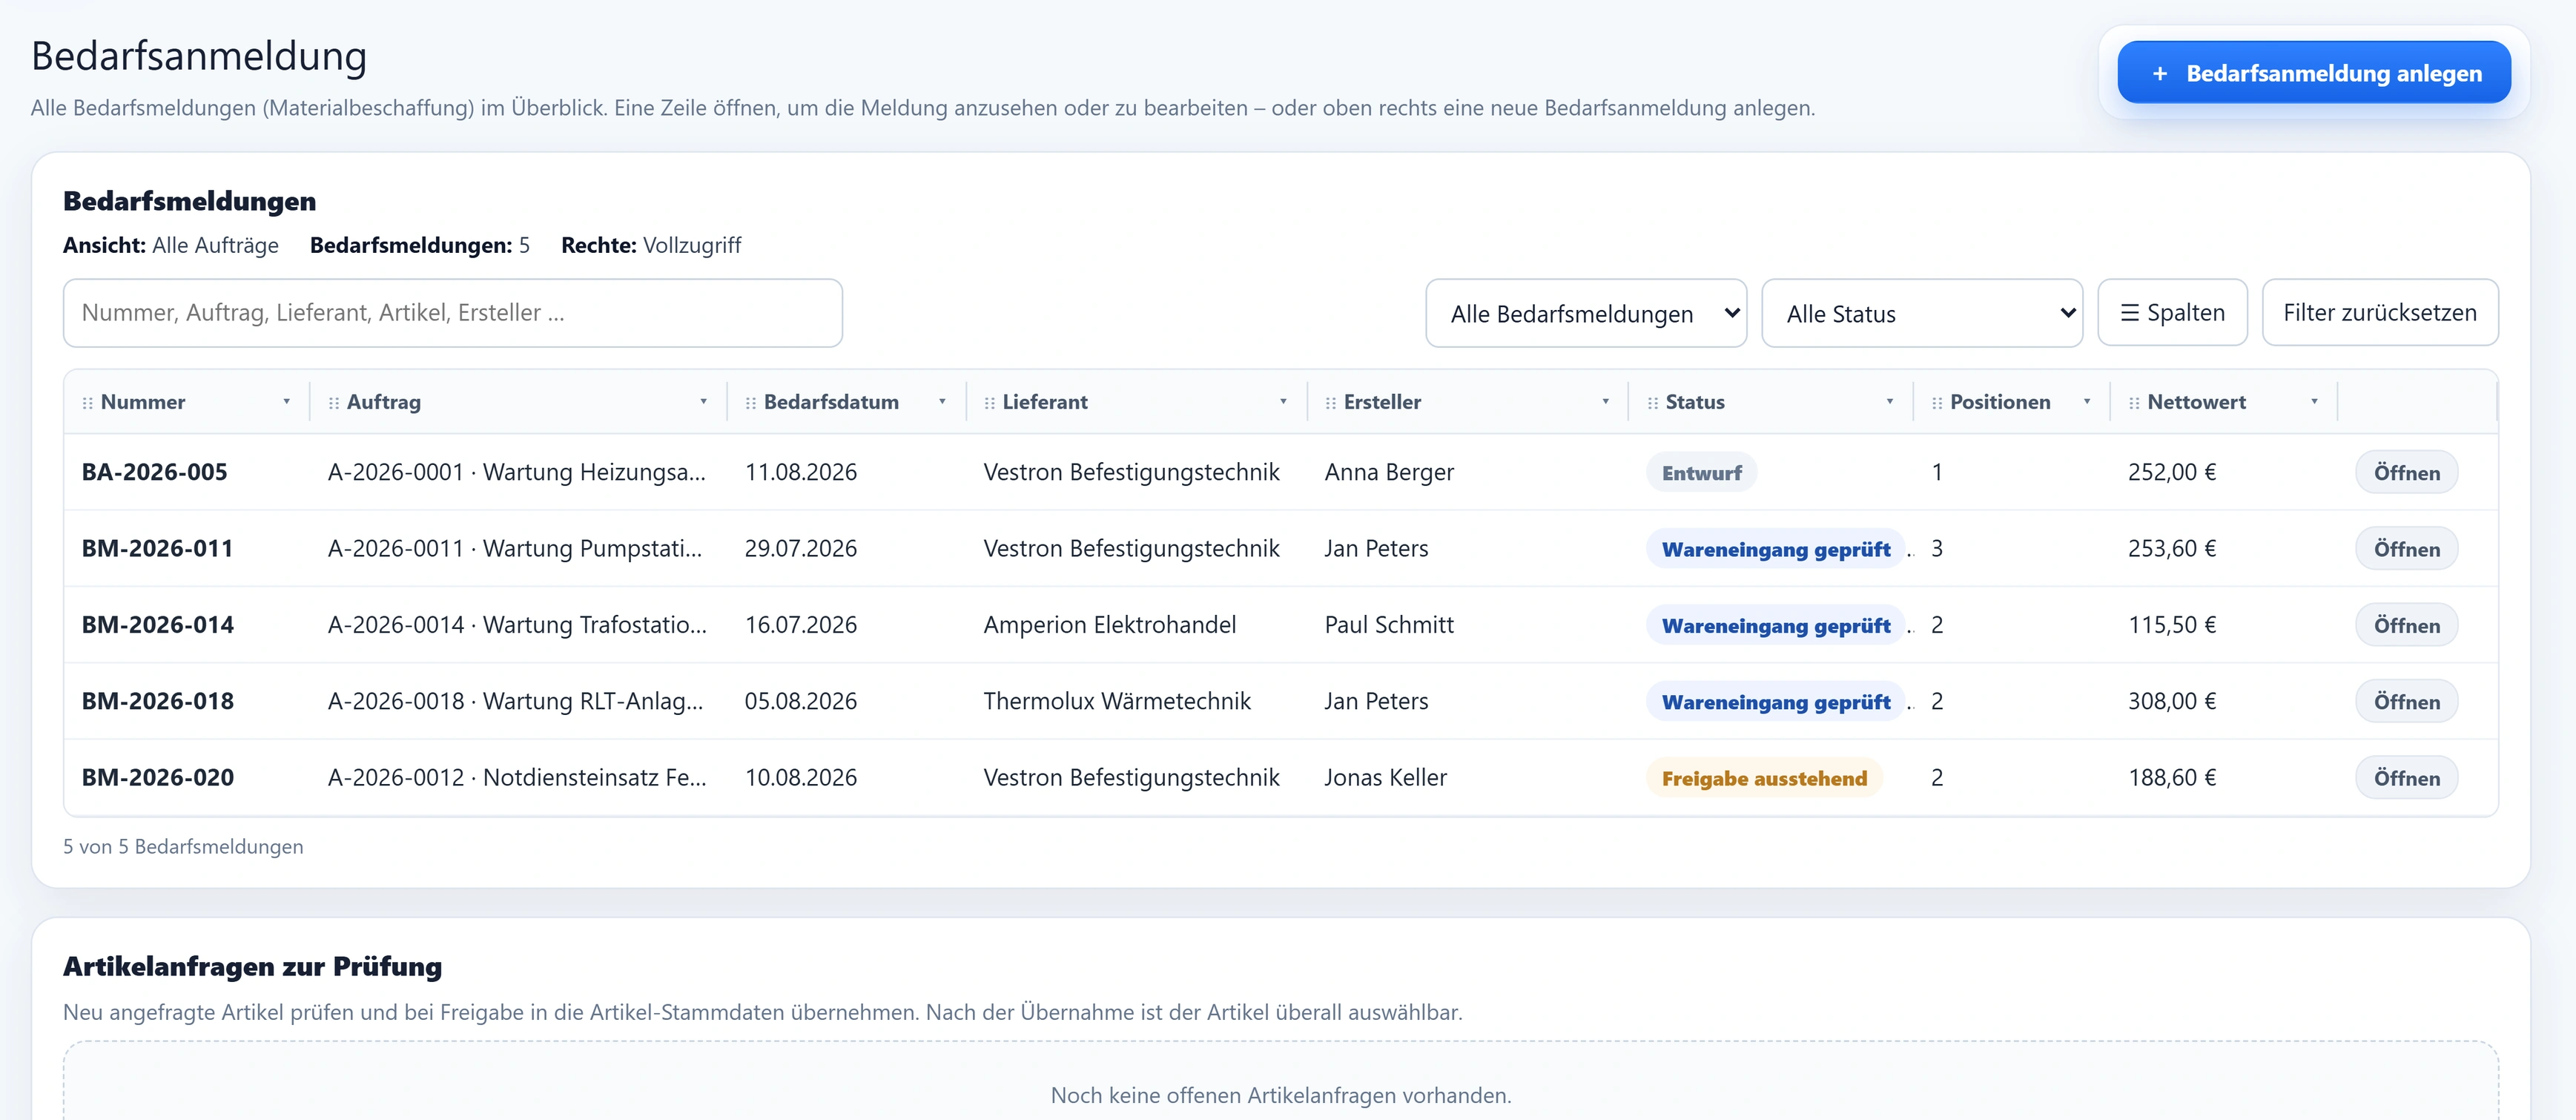This screenshot has height=1120, width=2576.
Task: Click the drag handle of the Ersteller column
Action: (x=1331, y=403)
